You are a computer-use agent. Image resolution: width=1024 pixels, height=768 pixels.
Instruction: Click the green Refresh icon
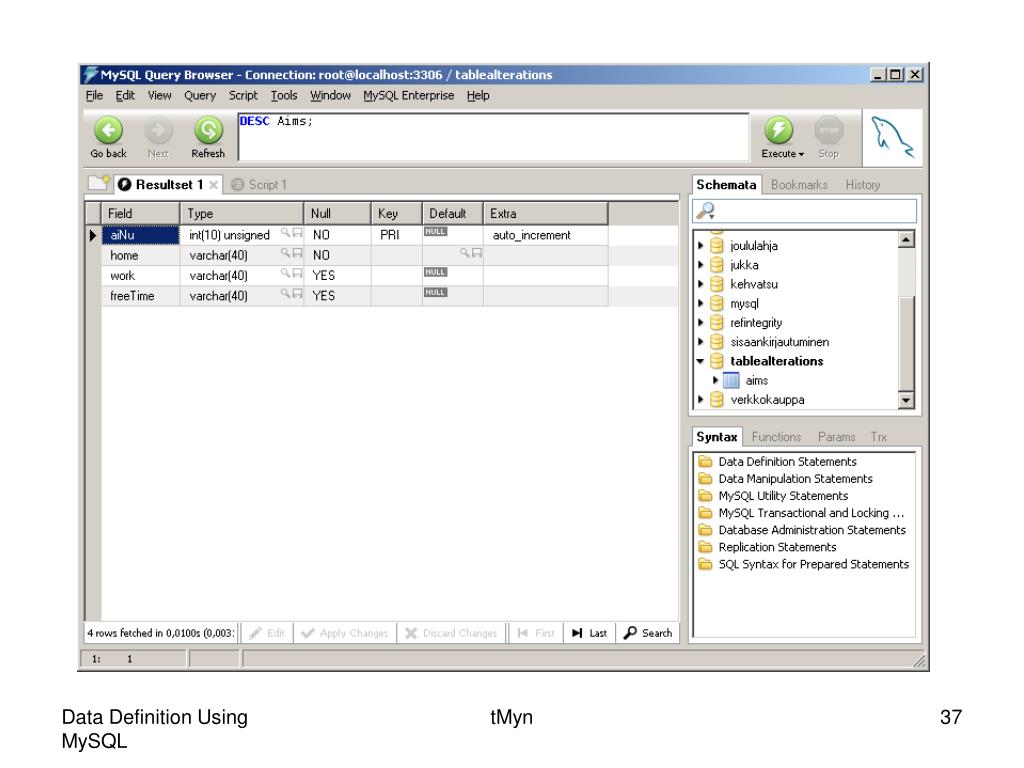(208, 130)
